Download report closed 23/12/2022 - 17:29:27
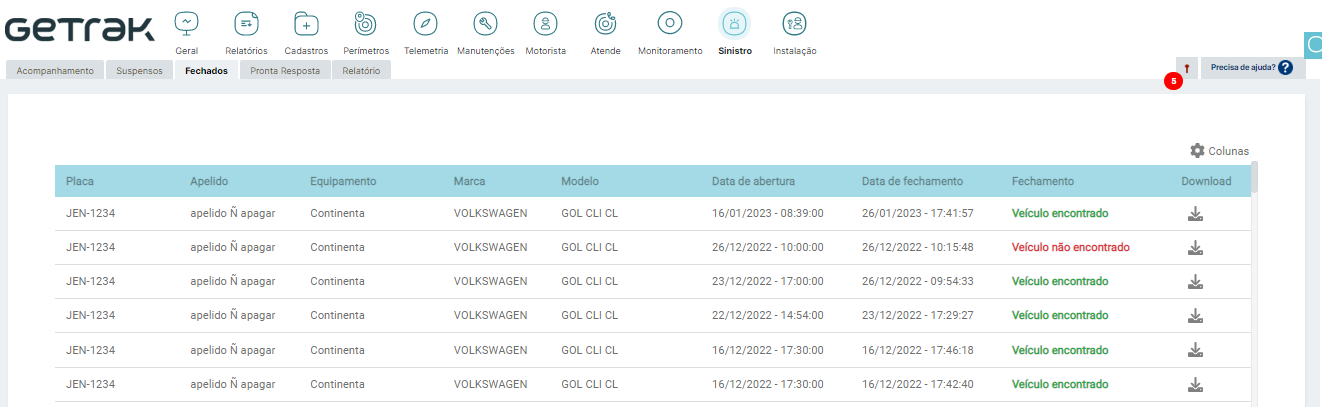Viewport: 1322px width, 407px height. (x=1195, y=316)
